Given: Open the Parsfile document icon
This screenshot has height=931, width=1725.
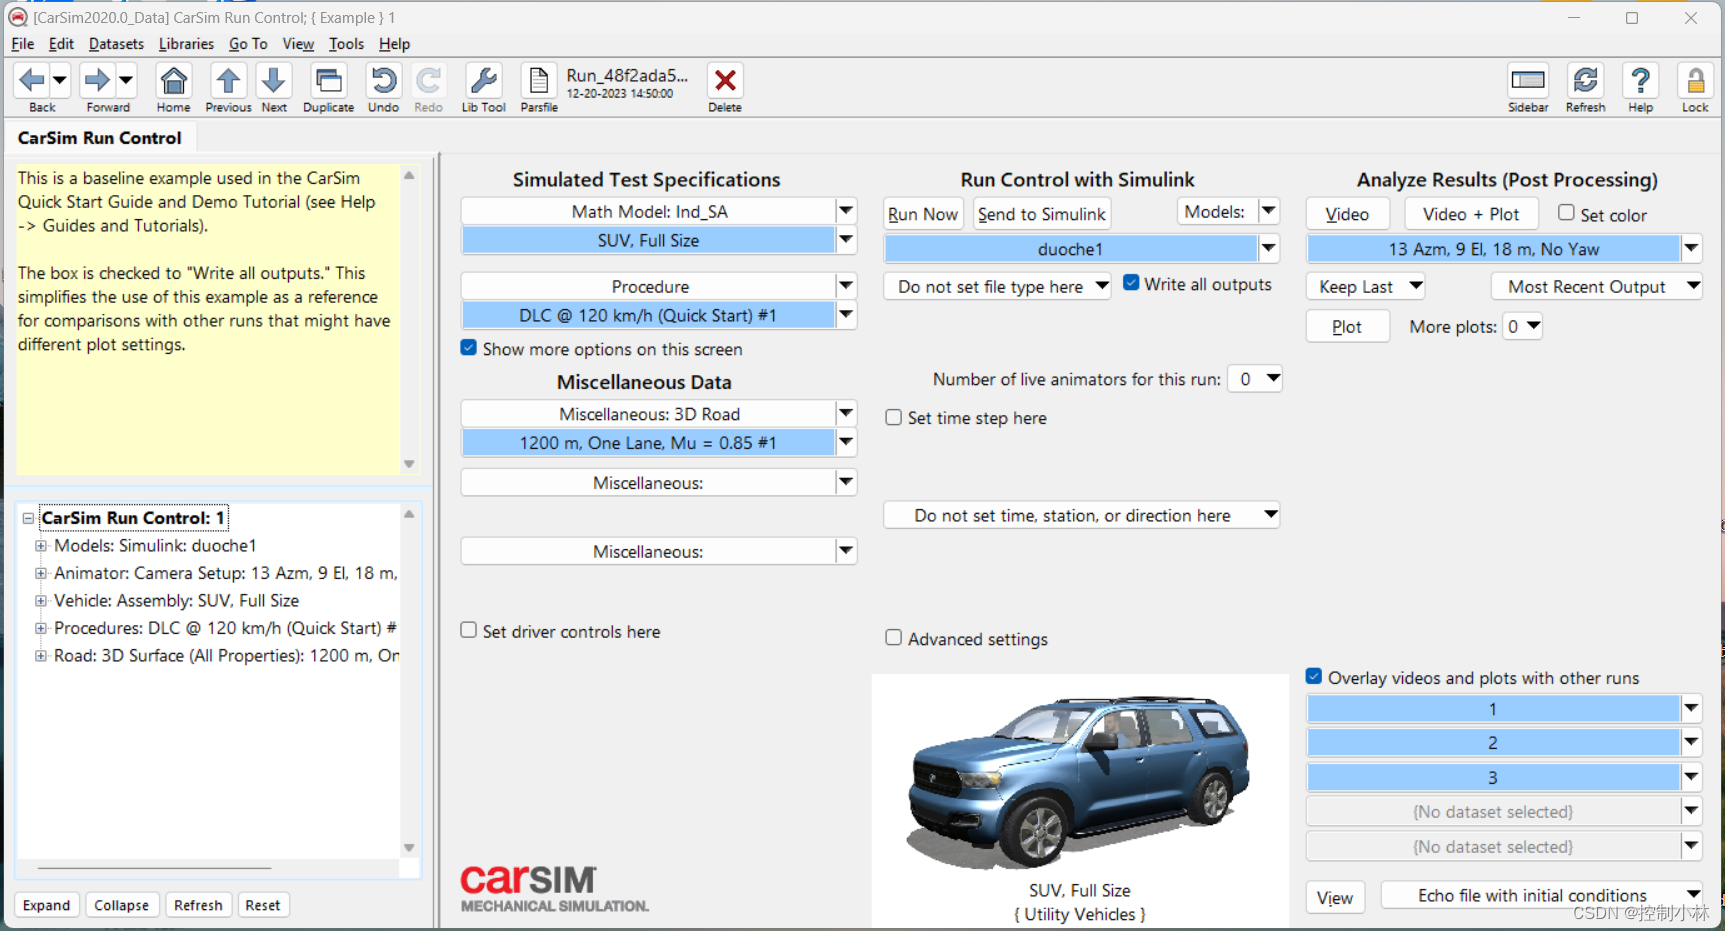Looking at the screenshot, I should pyautogui.click(x=539, y=81).
